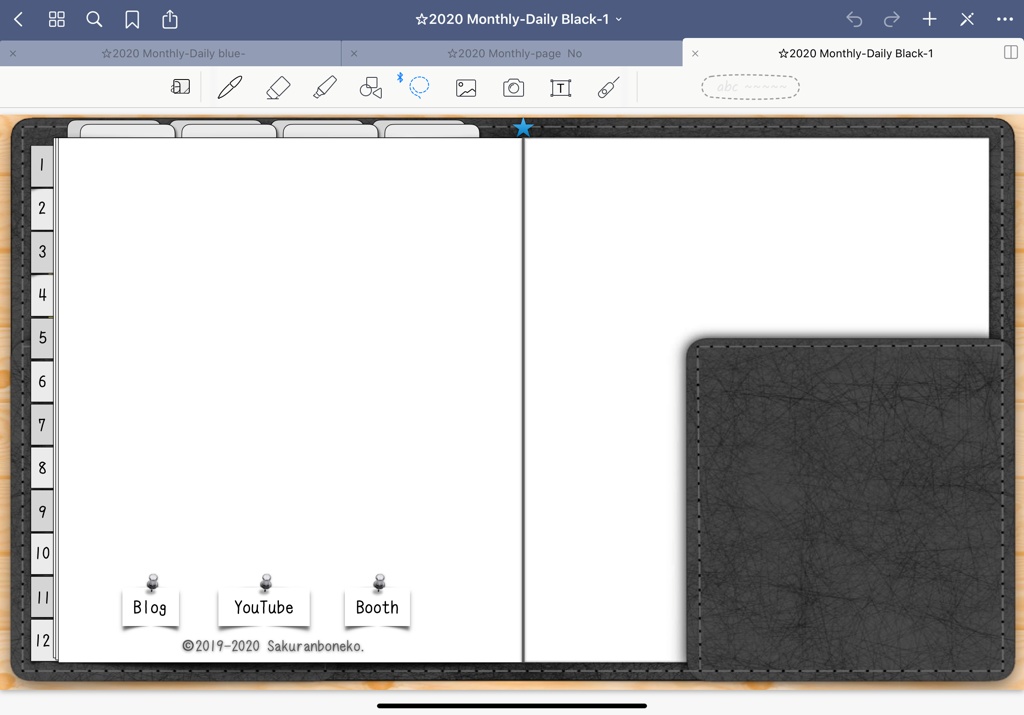Viewport: 1024px width, 715px height.
Task: Select the Shapes tool
Action: 371,87
